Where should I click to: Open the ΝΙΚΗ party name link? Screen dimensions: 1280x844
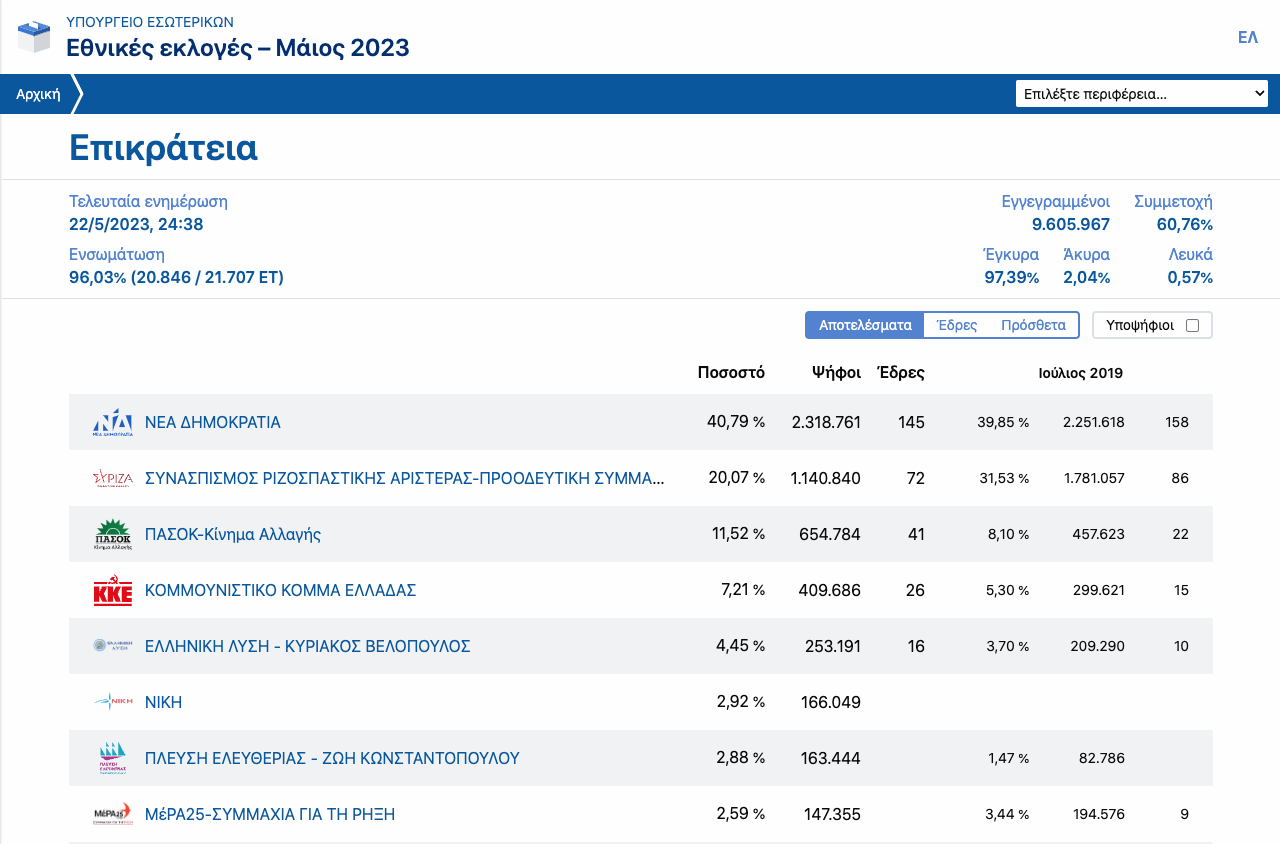point(164,702)
